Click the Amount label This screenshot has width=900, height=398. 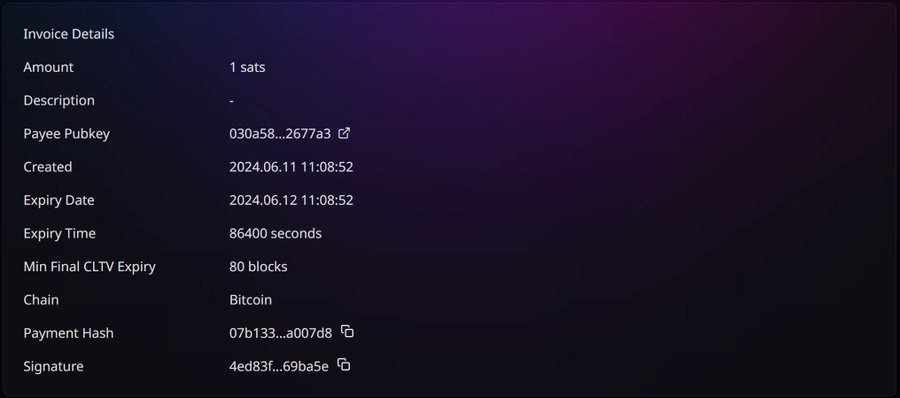point(49,67)
